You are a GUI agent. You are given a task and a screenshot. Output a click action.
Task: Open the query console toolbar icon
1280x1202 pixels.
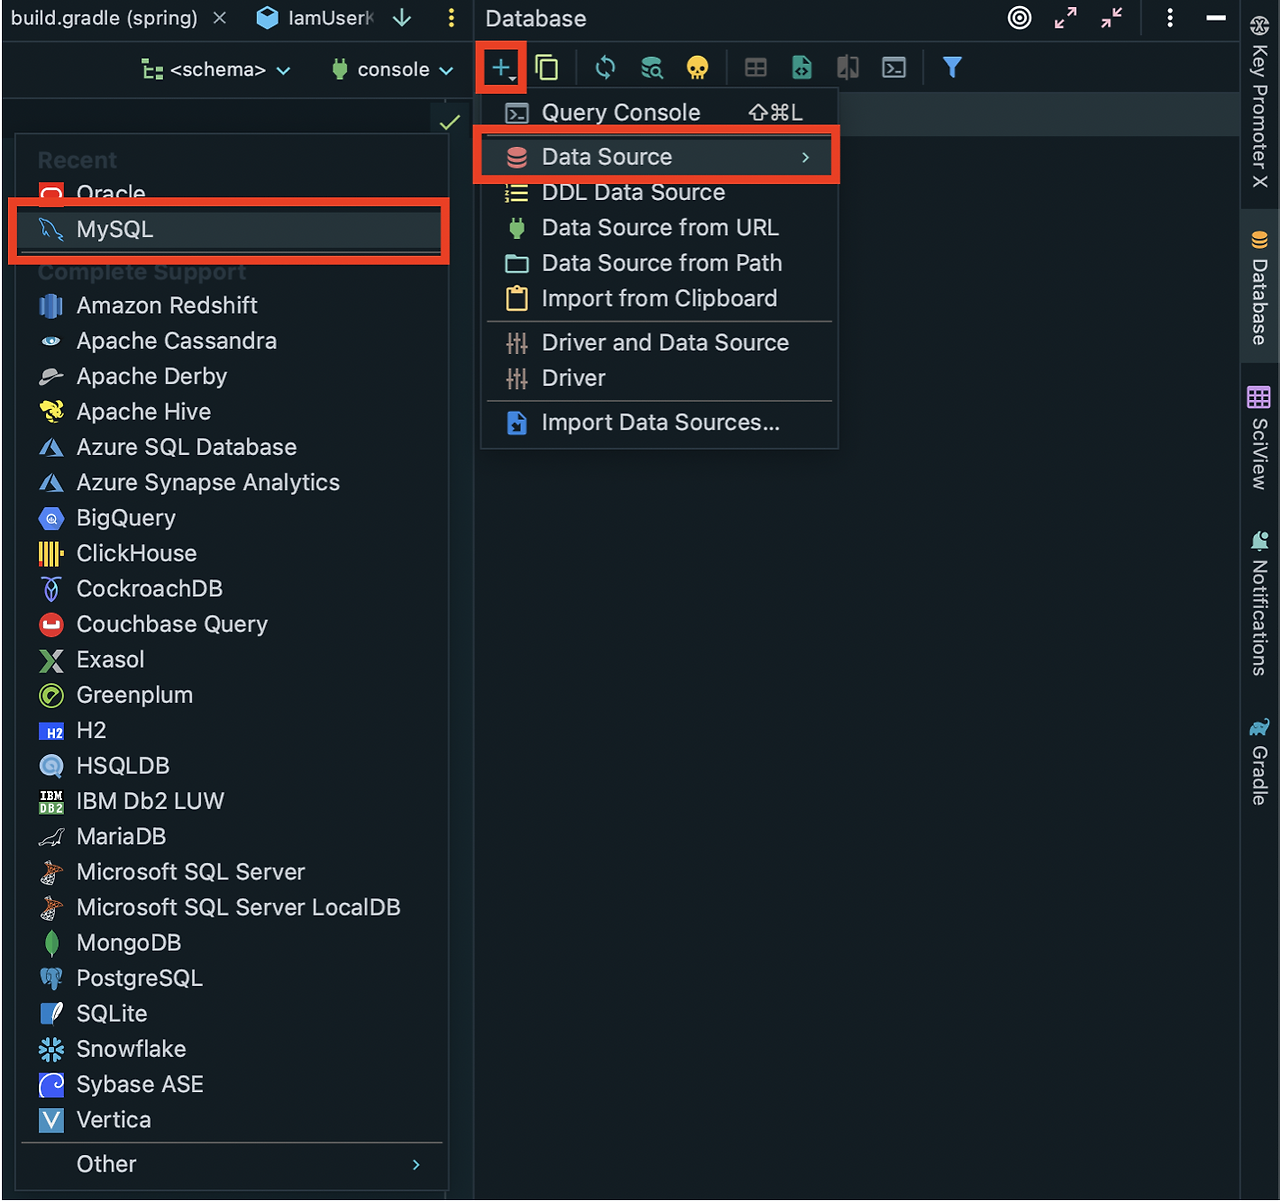tap(894, 68)
